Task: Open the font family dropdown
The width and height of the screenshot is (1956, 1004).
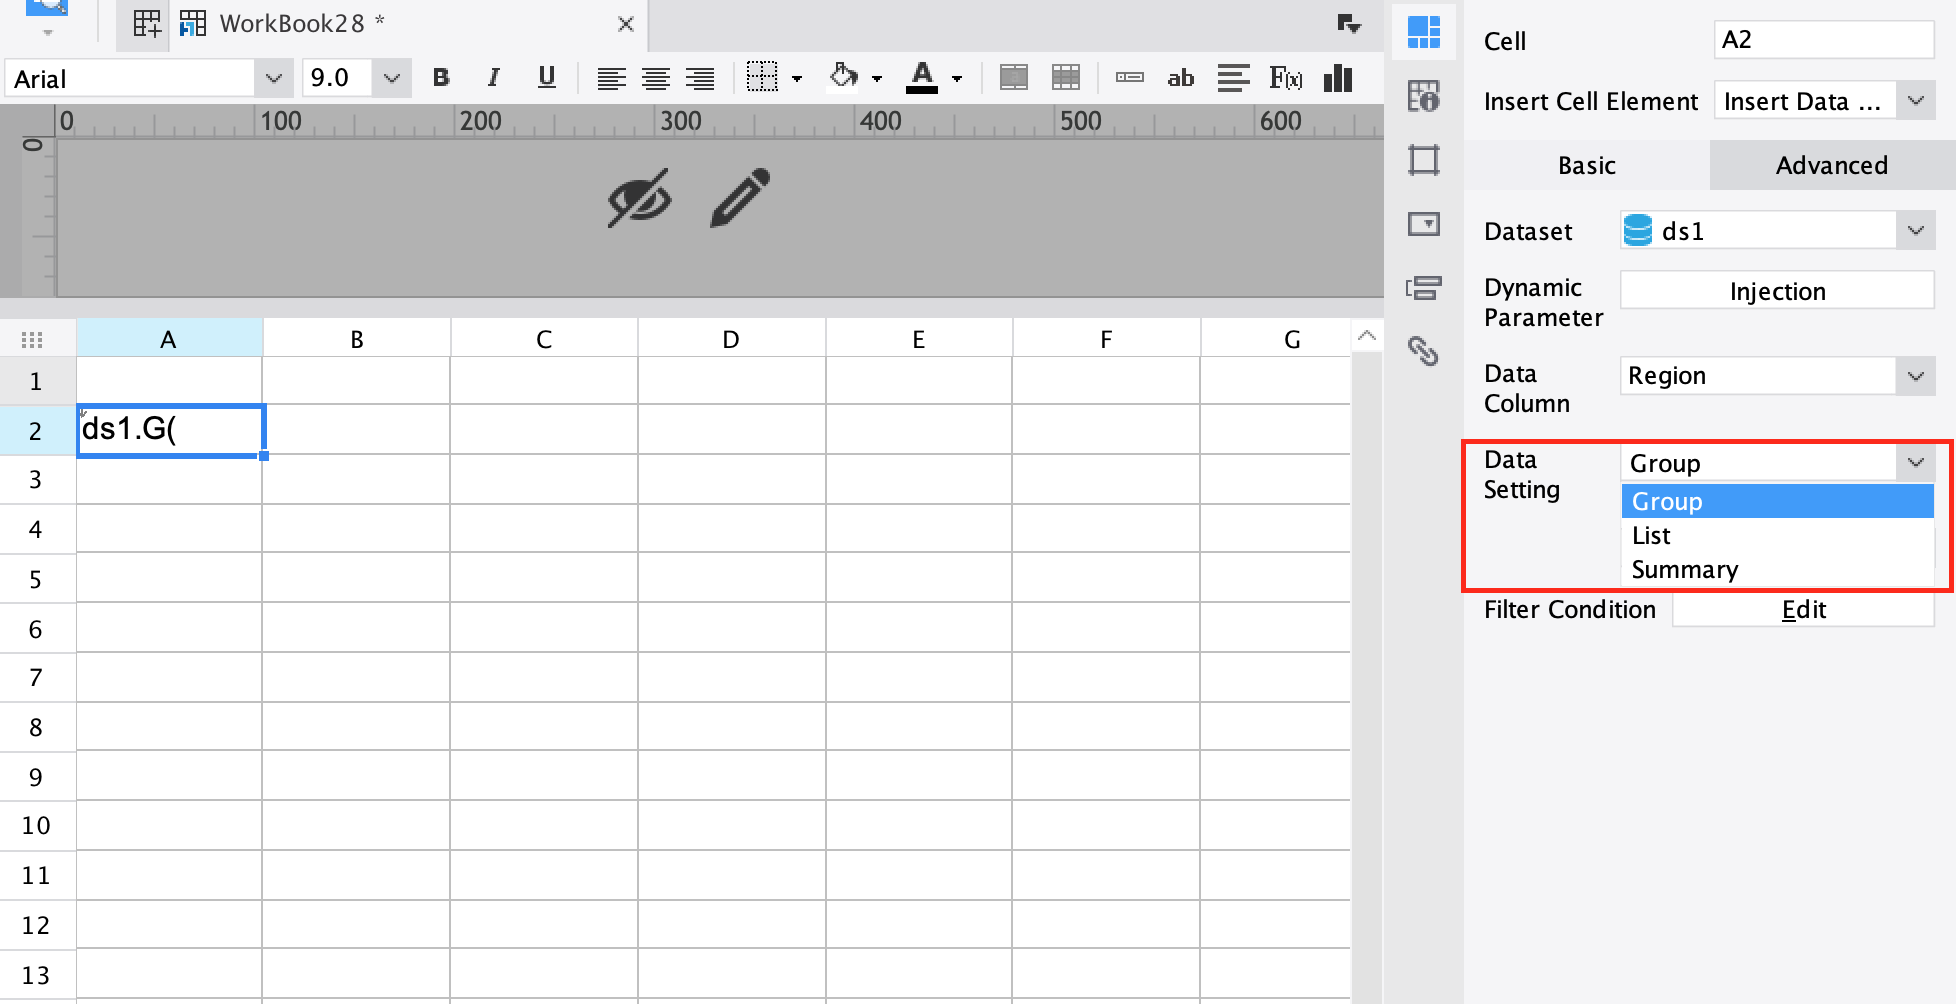Action: 273,77
